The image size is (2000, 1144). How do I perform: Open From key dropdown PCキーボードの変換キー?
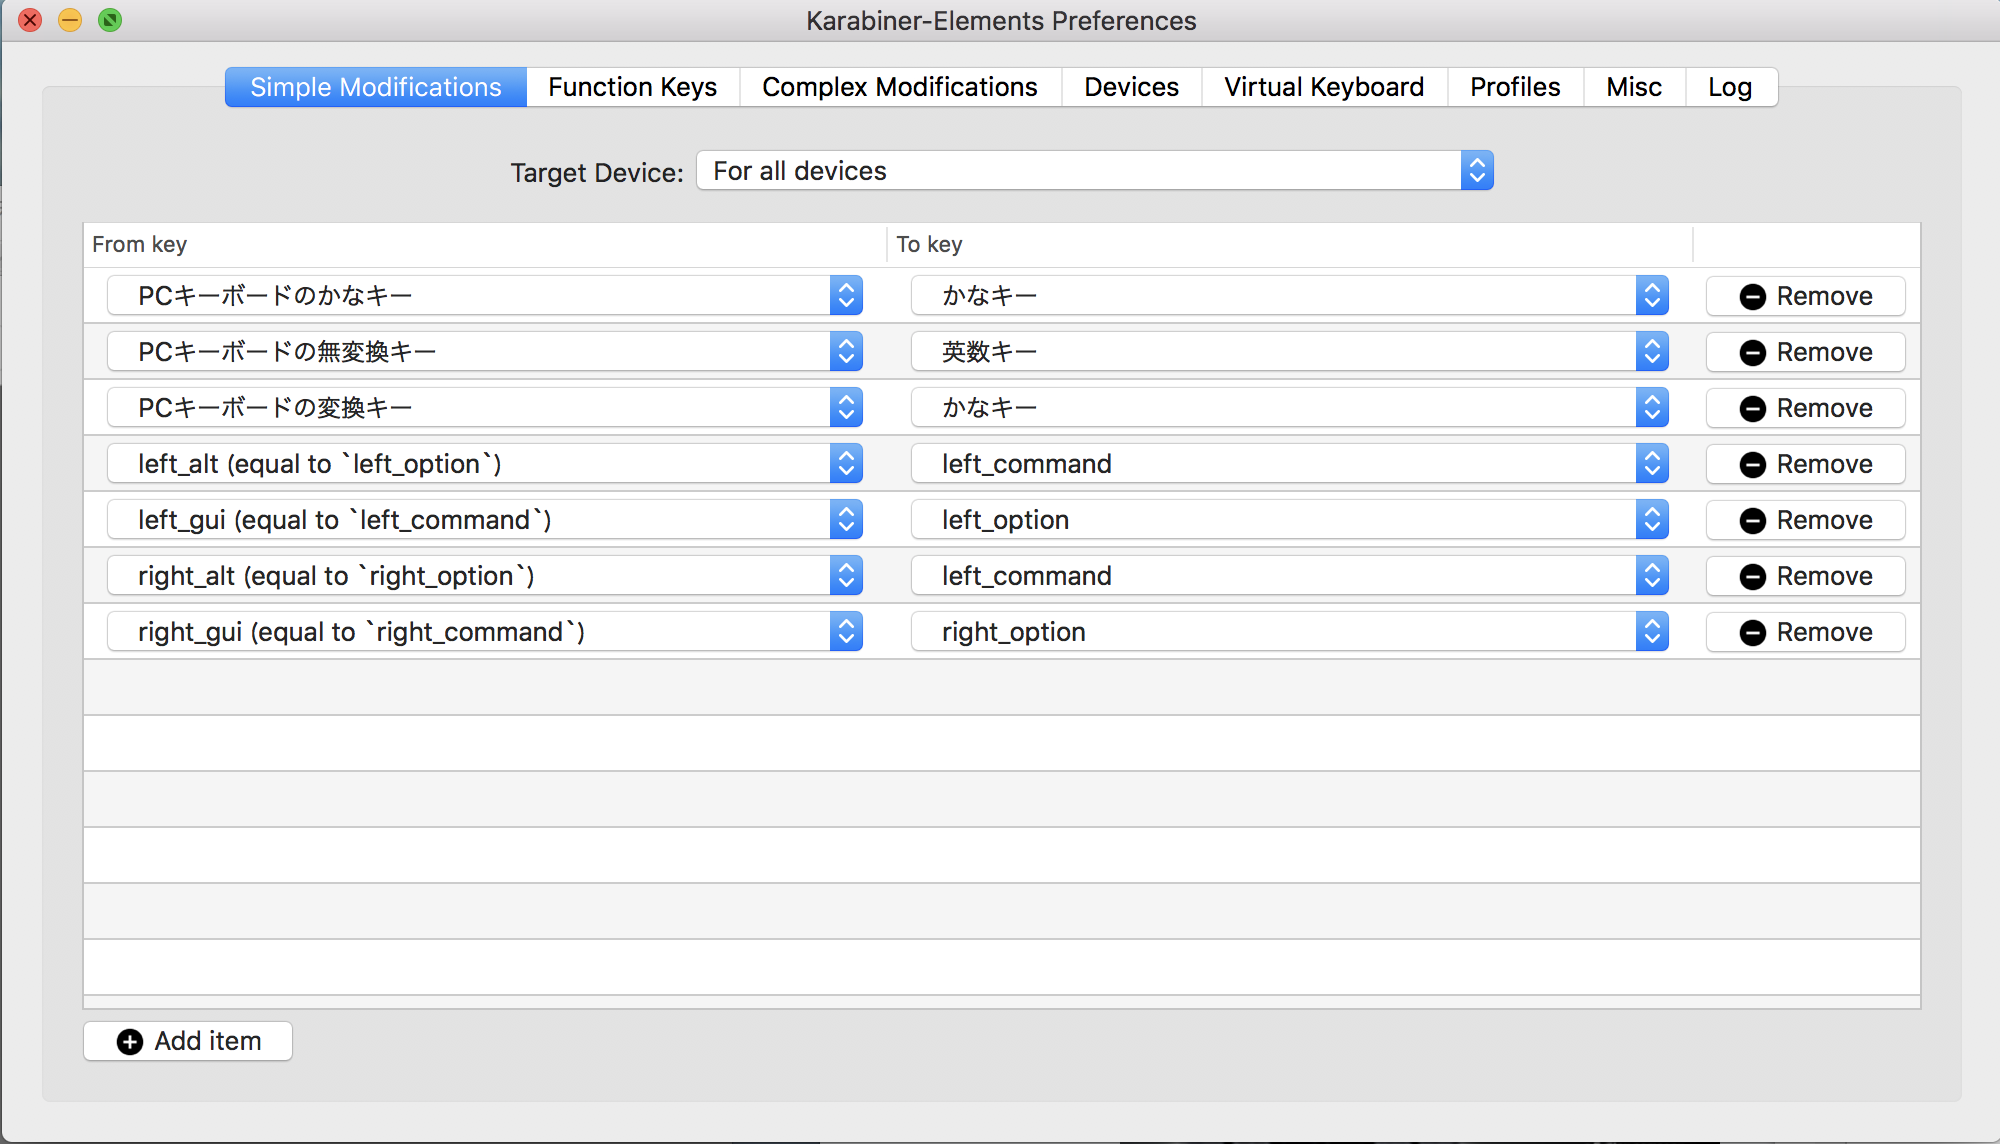pos(485,408)
